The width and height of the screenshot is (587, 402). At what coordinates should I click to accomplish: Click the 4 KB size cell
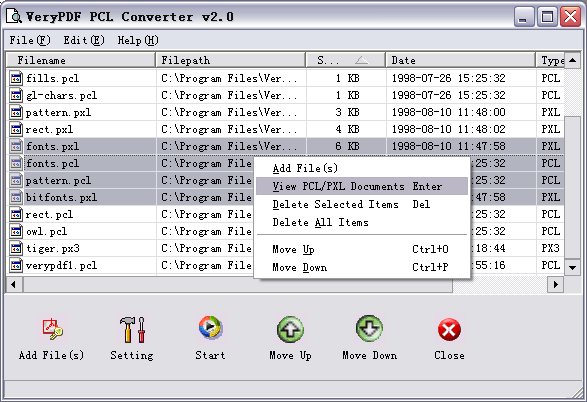pyautogui.click(x=347, y=129)
